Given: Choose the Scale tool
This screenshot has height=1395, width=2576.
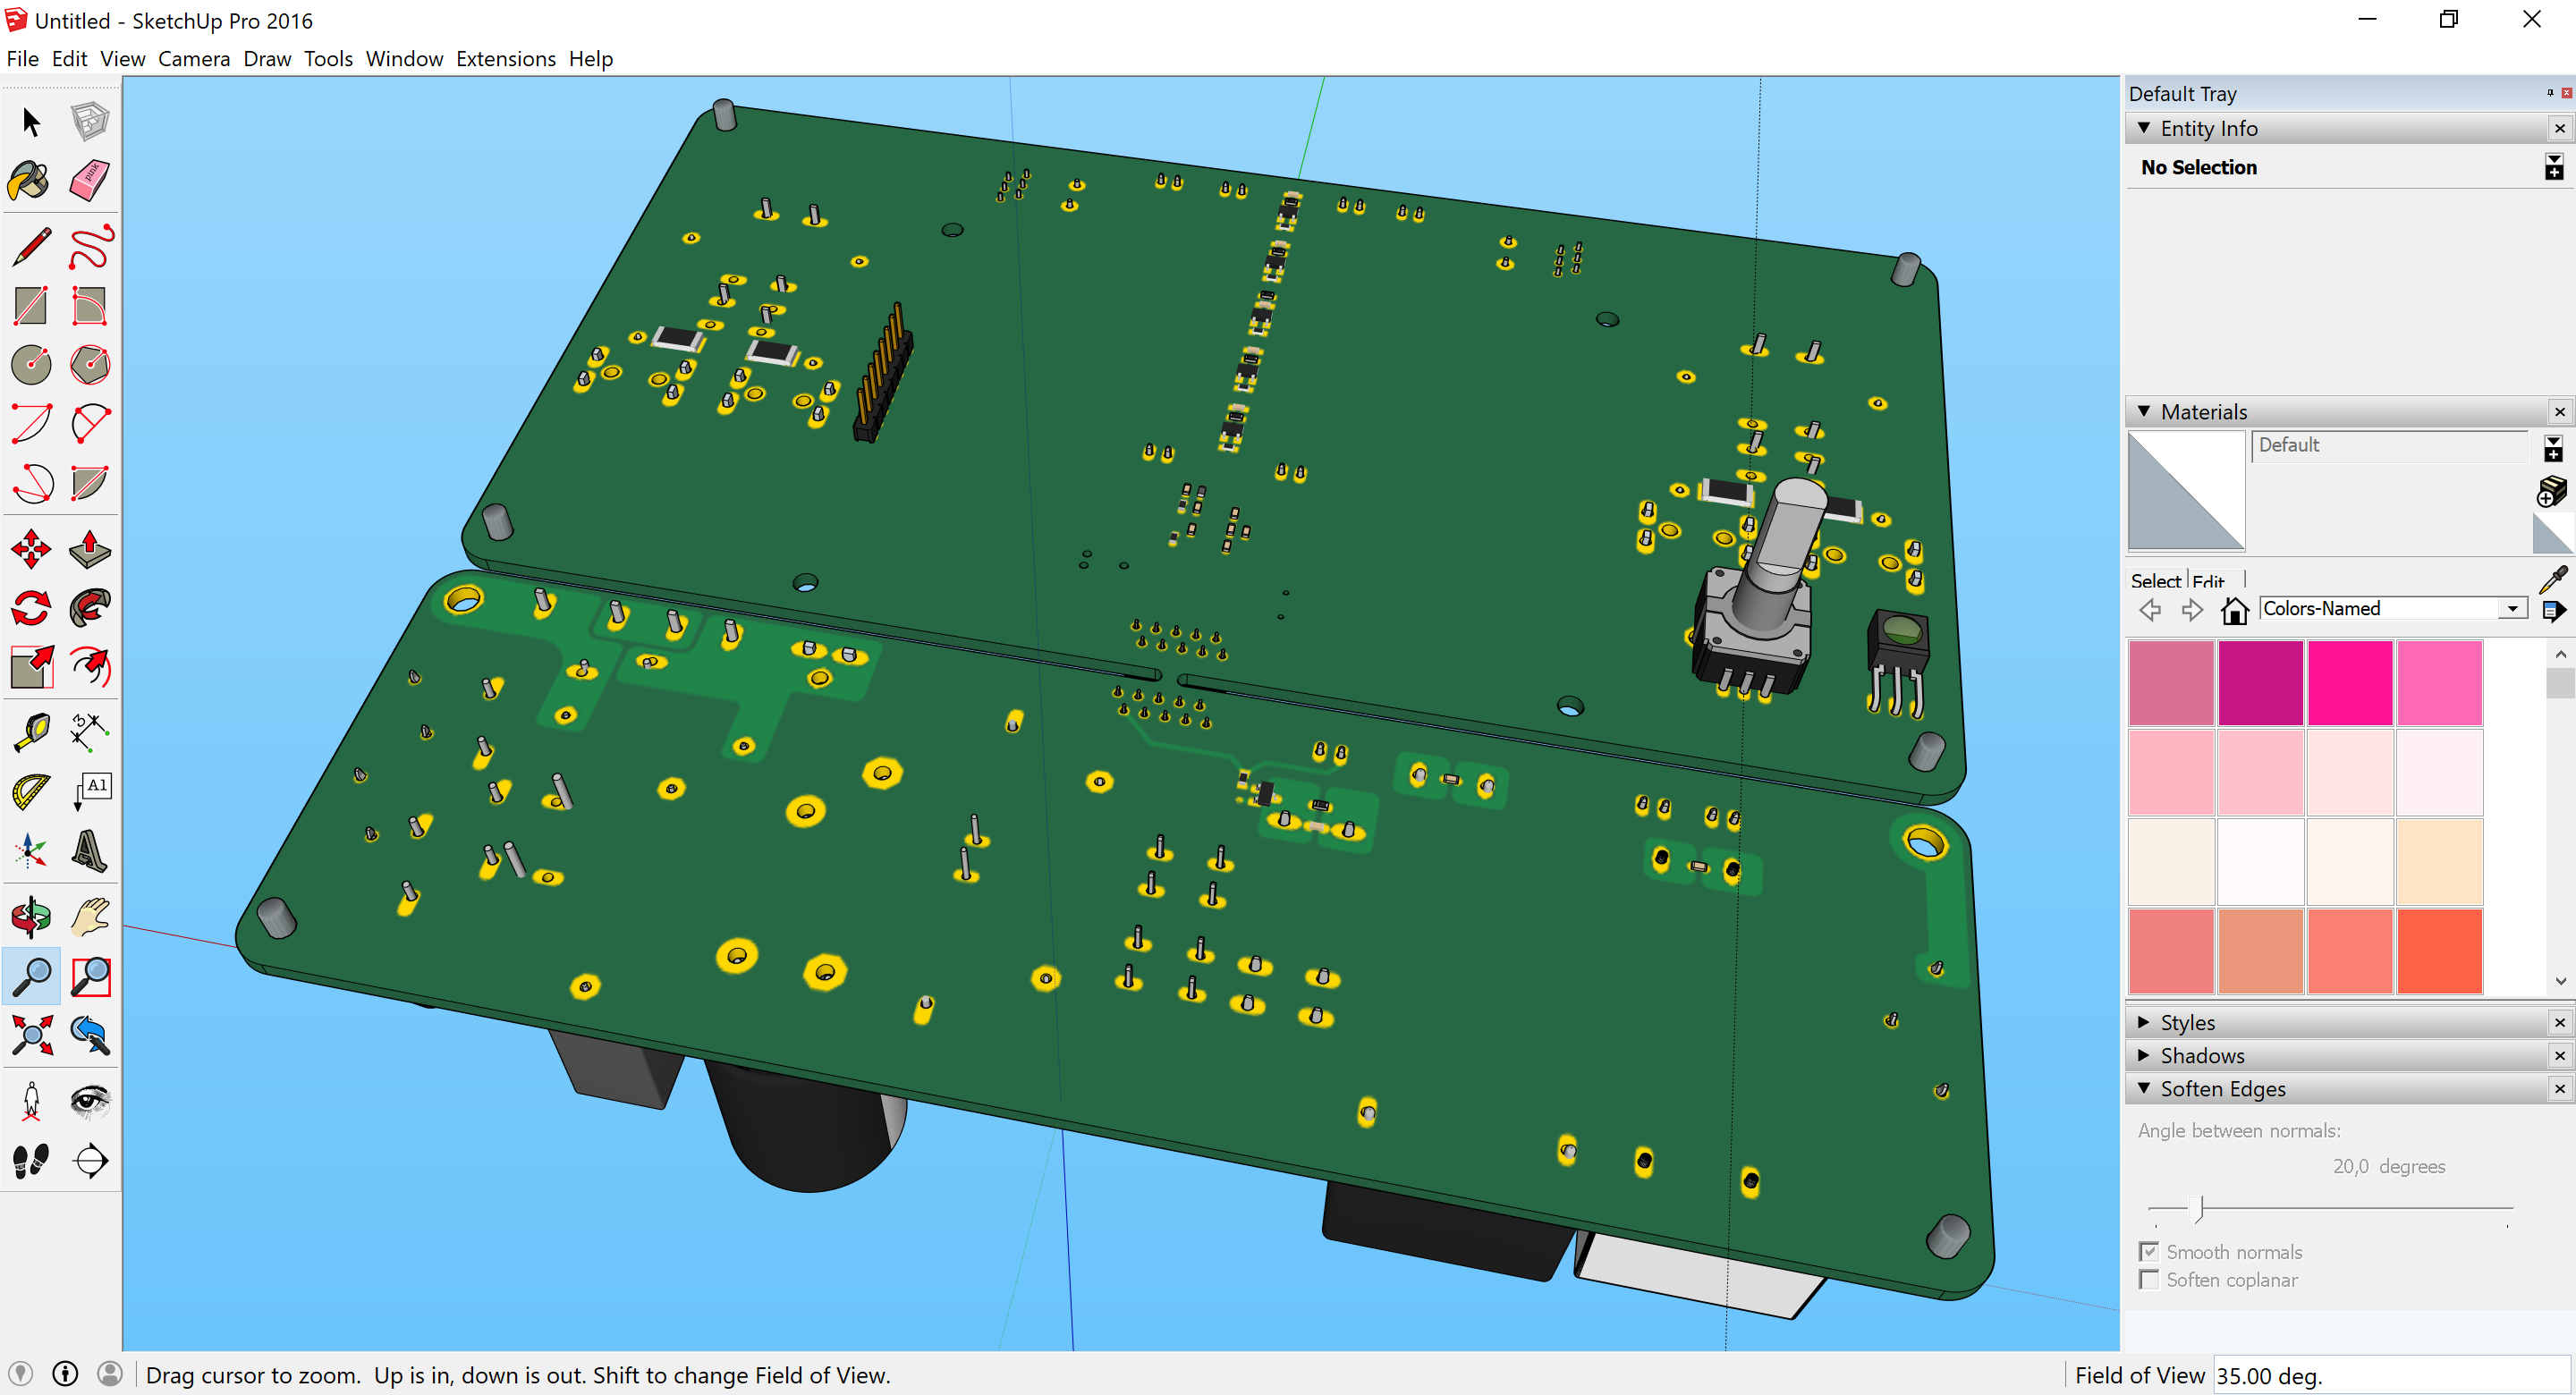Looking at the screenshot, I should [31, 667].
